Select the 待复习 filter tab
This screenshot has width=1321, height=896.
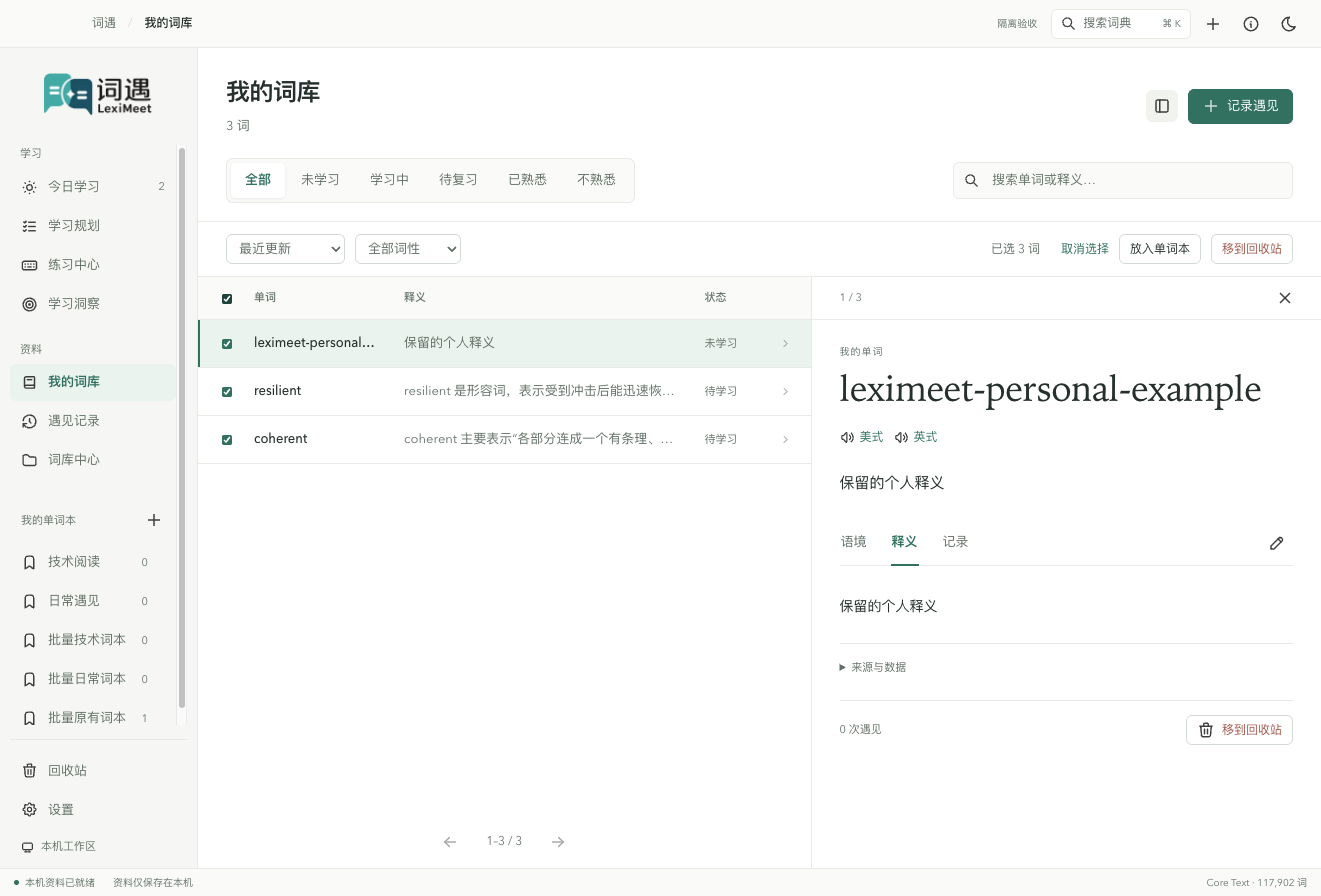point(458,180)
